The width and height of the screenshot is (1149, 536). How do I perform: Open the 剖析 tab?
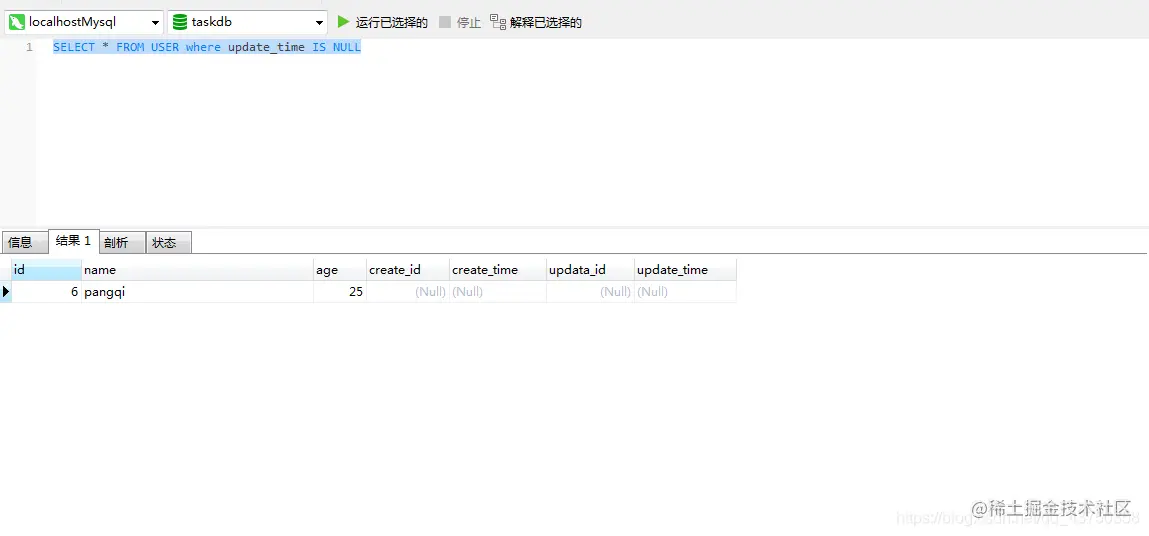122,243
